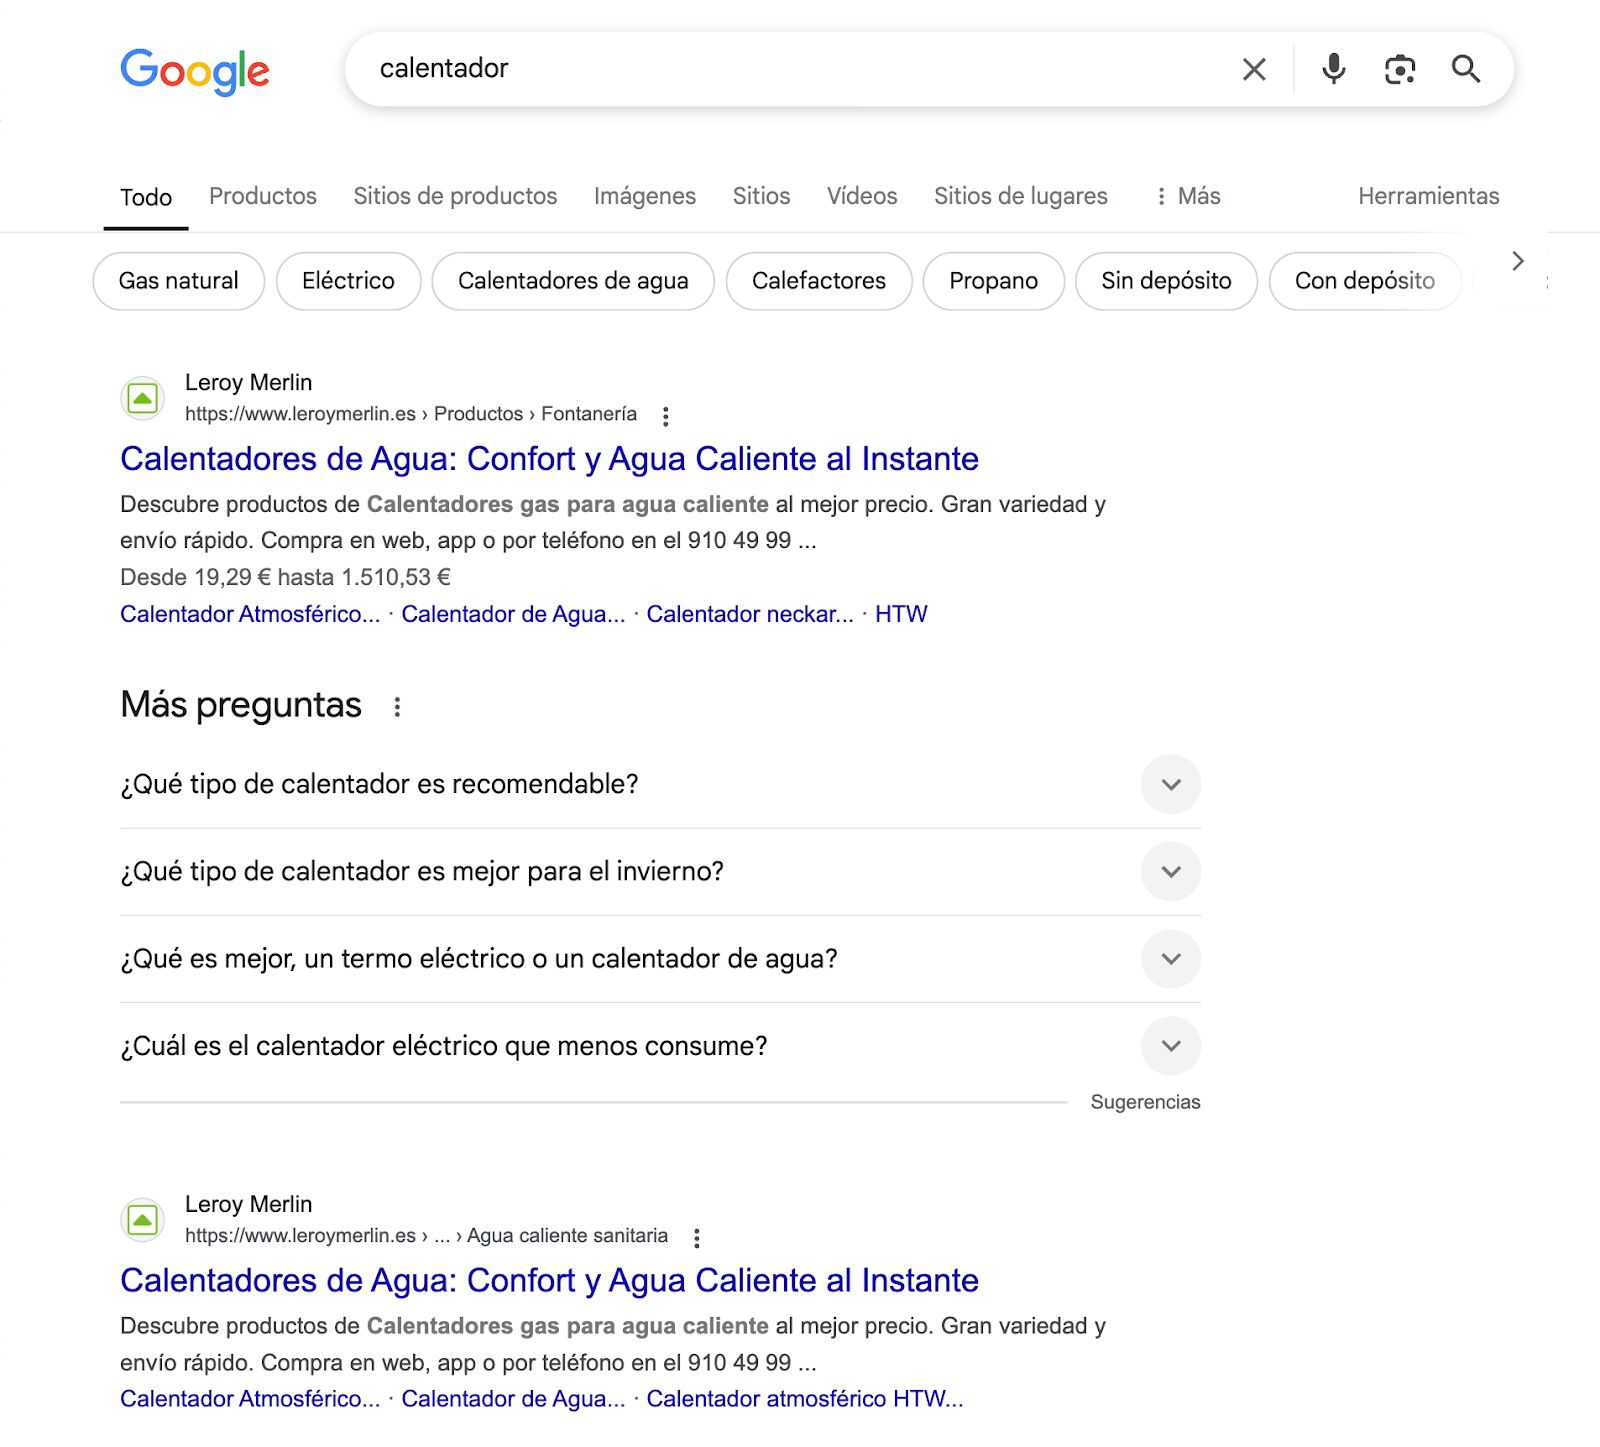Open the three-dot menu beside Más preguntas

pyautogui.click(x=397, y=704)
